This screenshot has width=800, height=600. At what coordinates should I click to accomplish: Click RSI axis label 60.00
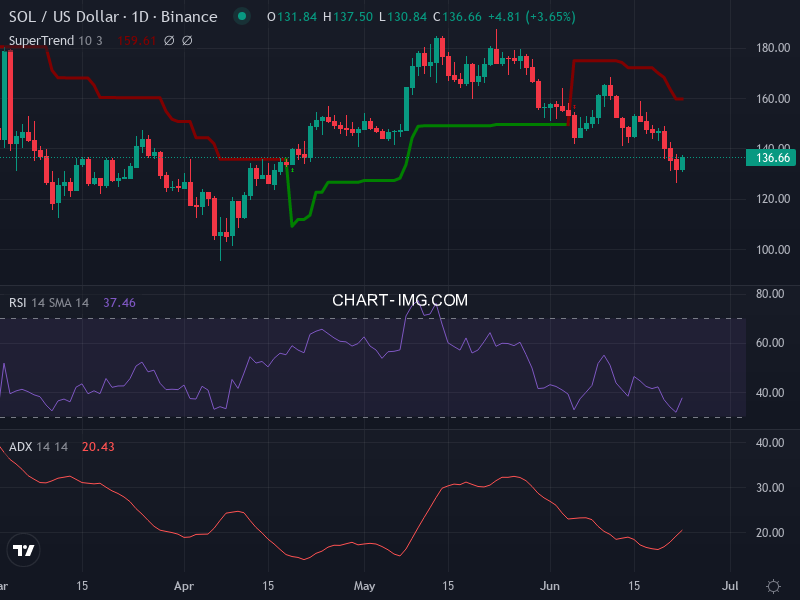(770, 343)
